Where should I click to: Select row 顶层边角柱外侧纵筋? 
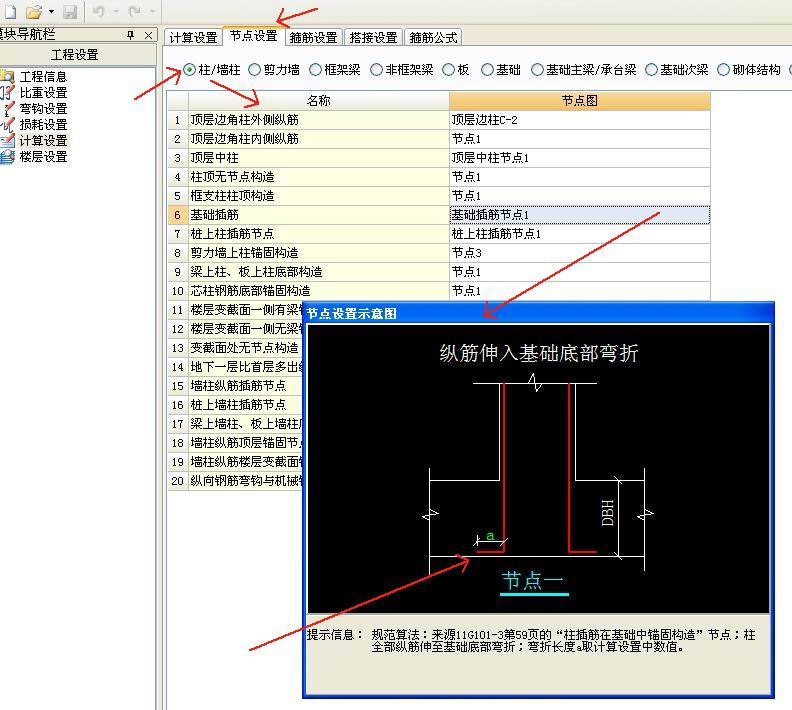[319, 120]
